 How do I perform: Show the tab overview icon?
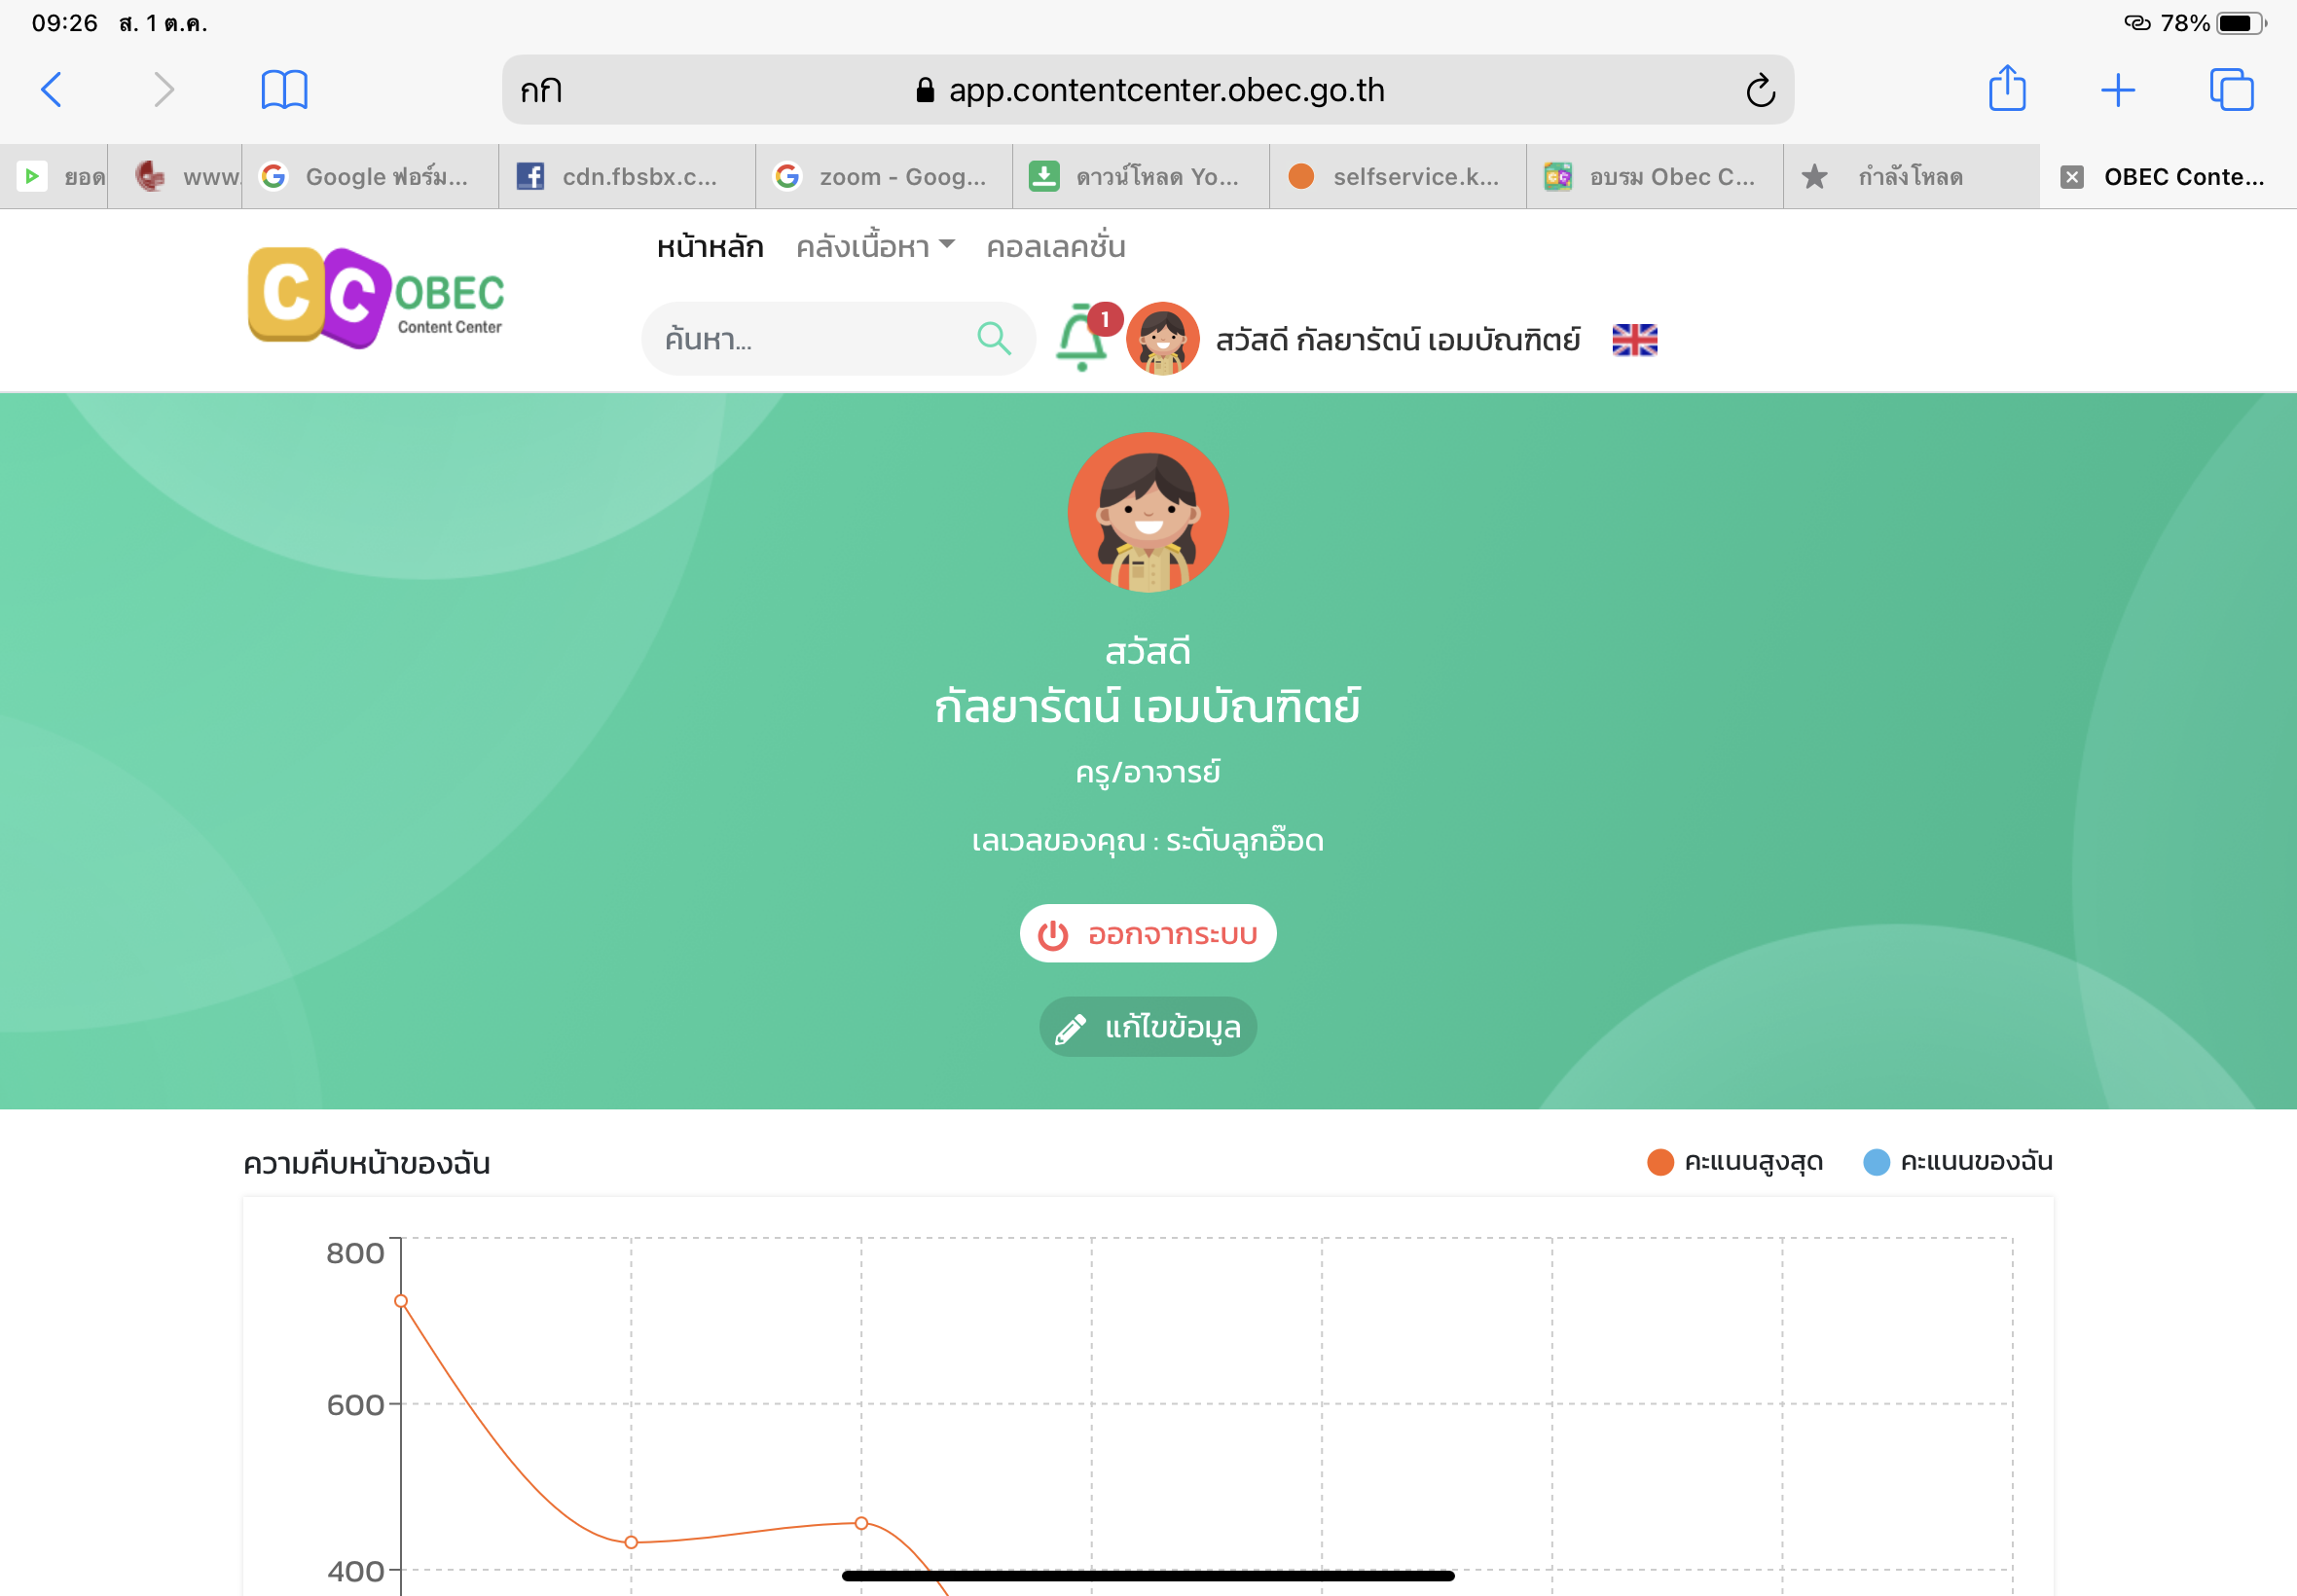click(2231, 90)
